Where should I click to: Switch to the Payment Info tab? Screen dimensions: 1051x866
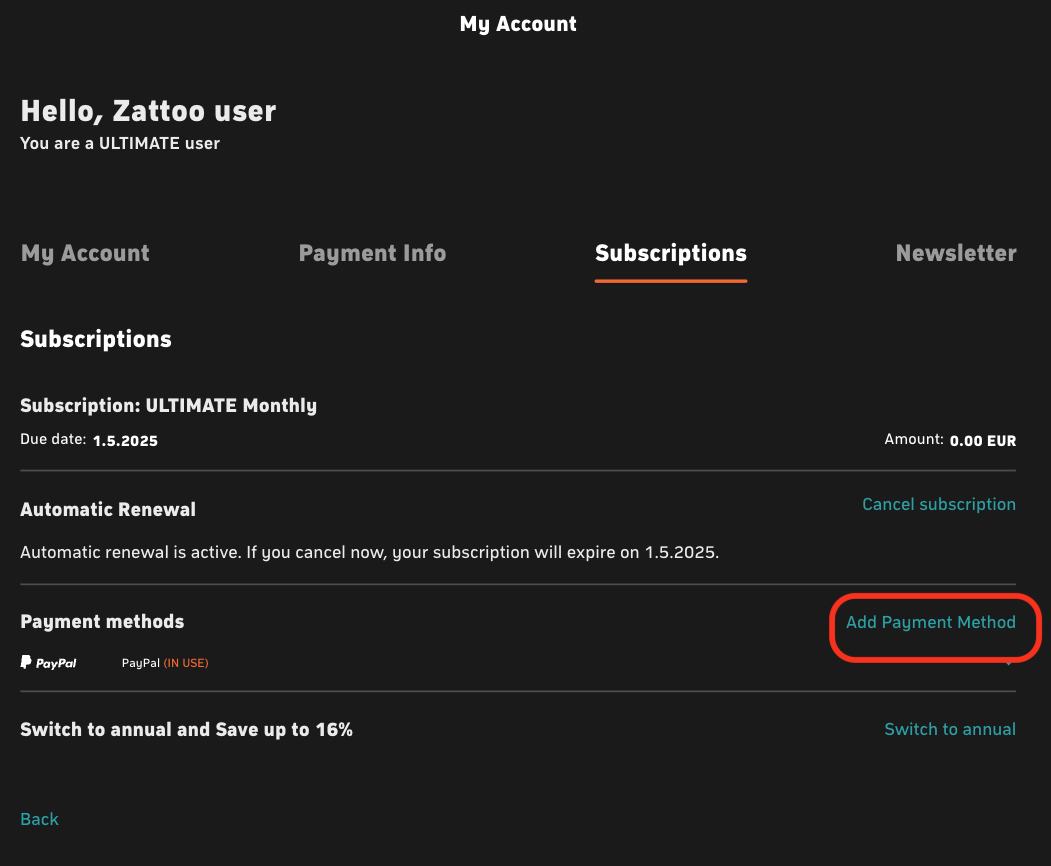coord(372,253)
